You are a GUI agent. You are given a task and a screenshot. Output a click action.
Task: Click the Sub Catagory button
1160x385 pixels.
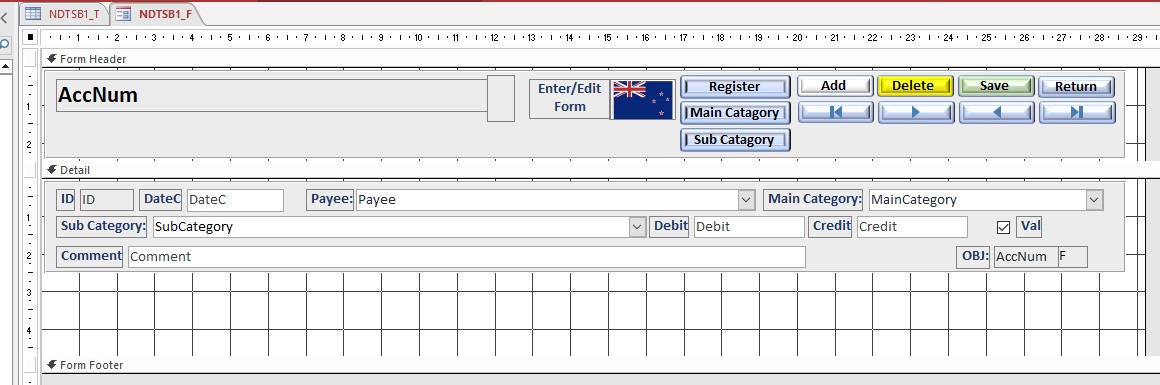[x=735, y=139]
